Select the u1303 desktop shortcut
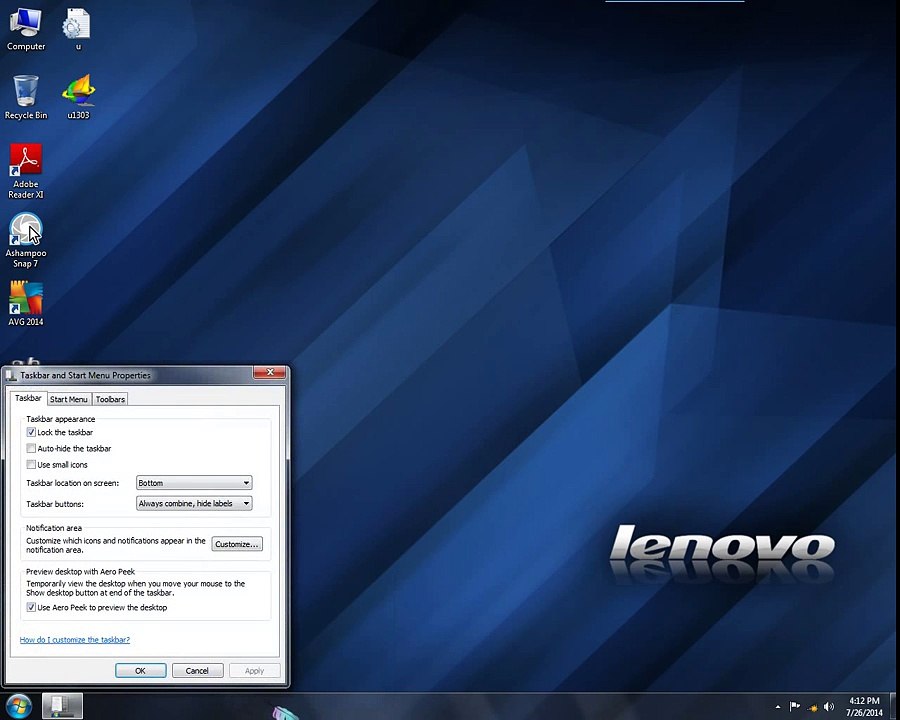The width and height of the screenshot is (900, 720). (79, 98)
